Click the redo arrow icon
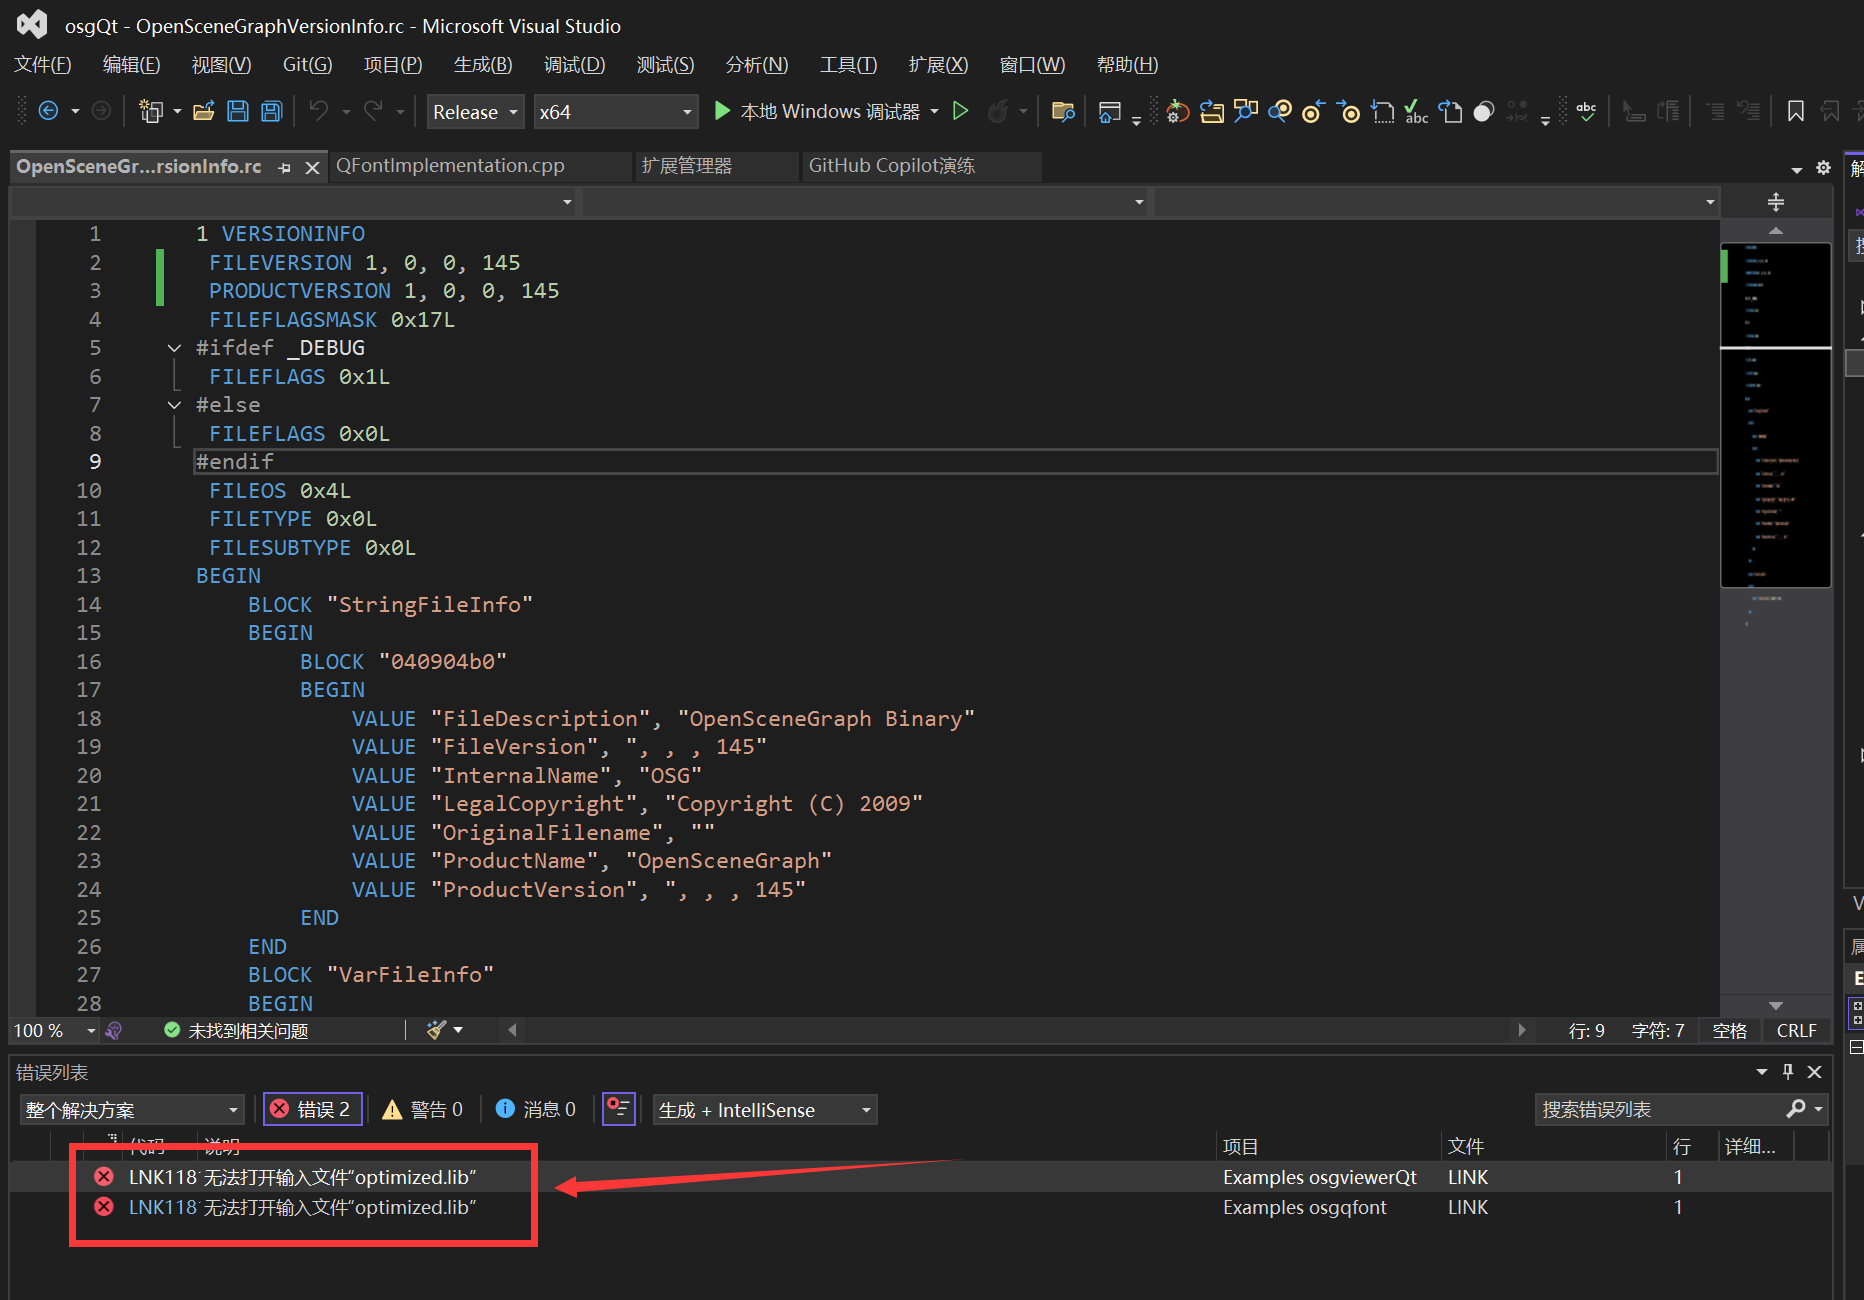Viewport: 1864px width, 1300px height. (x=373, y=111)
